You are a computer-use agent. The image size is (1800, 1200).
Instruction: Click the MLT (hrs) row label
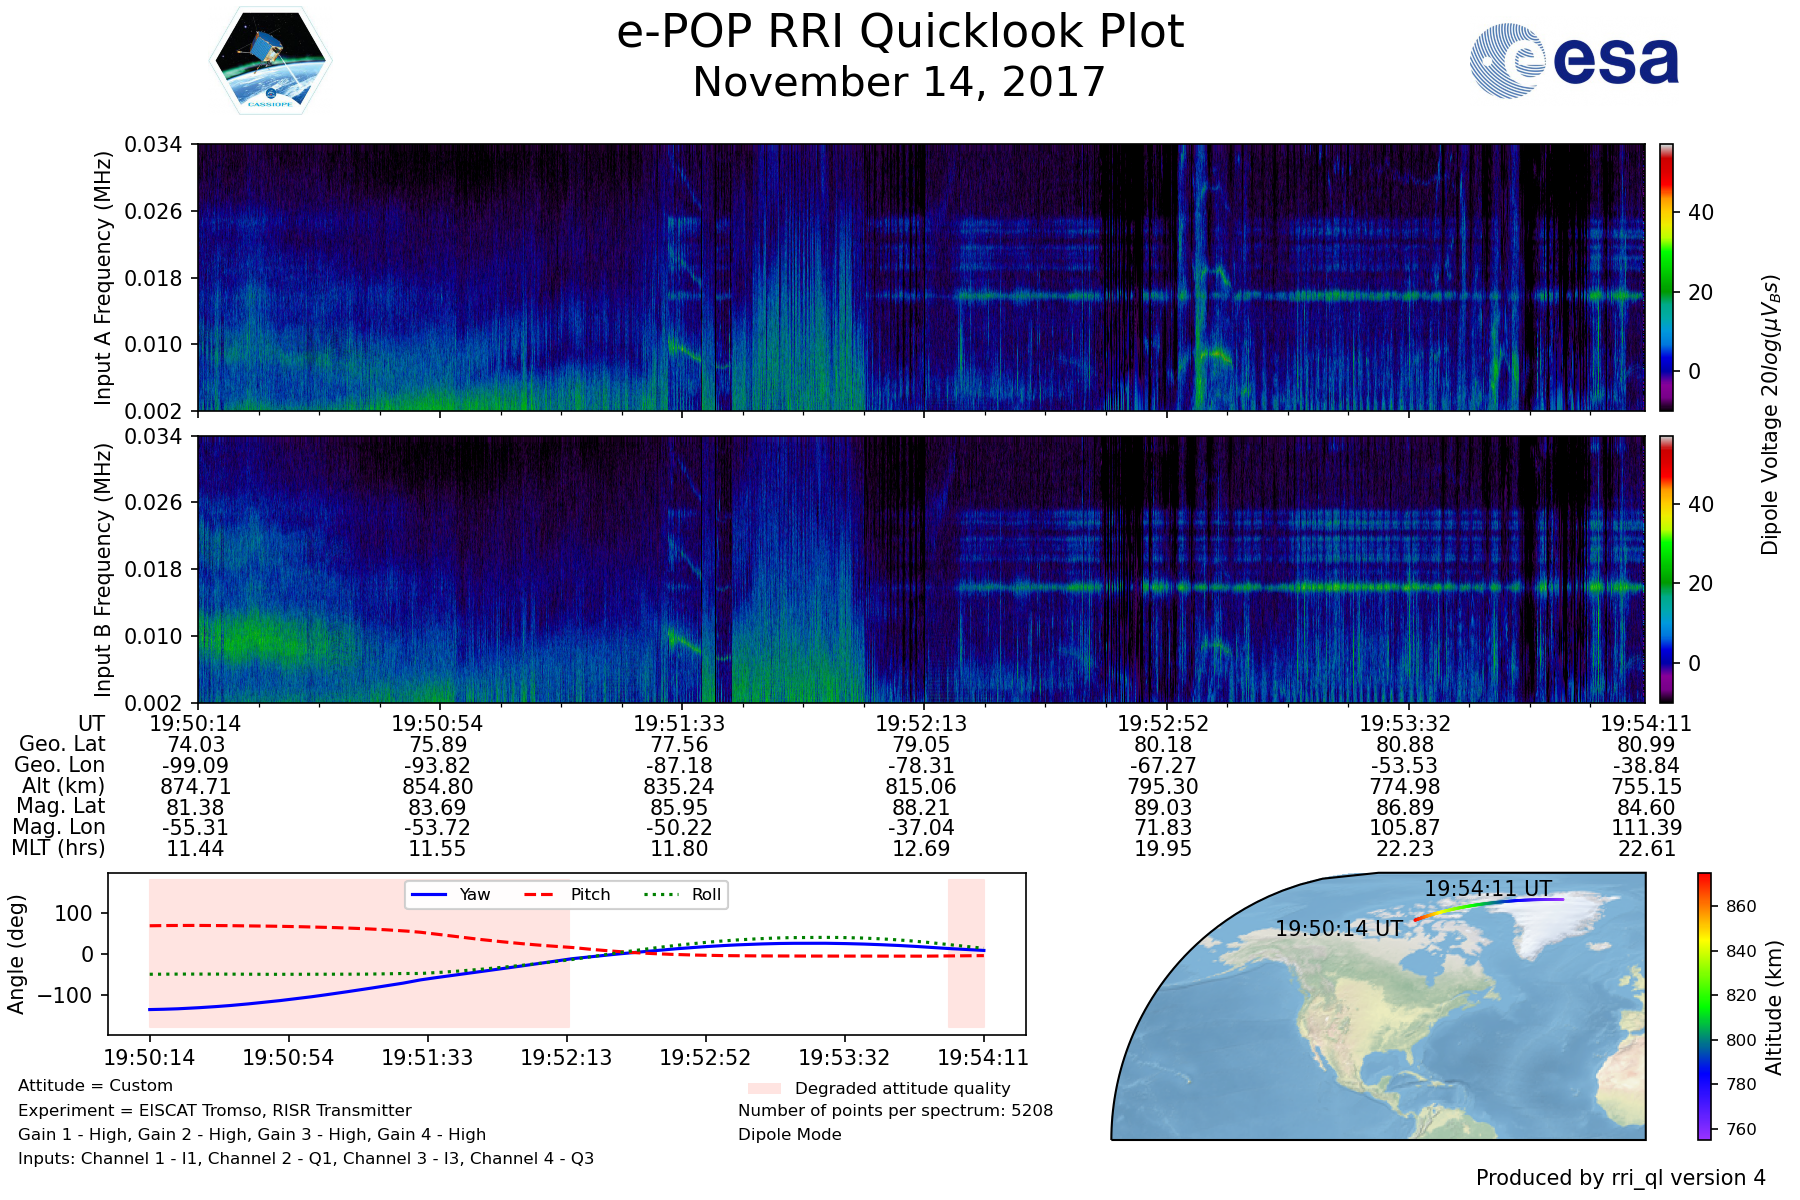(x=58, y=848)
